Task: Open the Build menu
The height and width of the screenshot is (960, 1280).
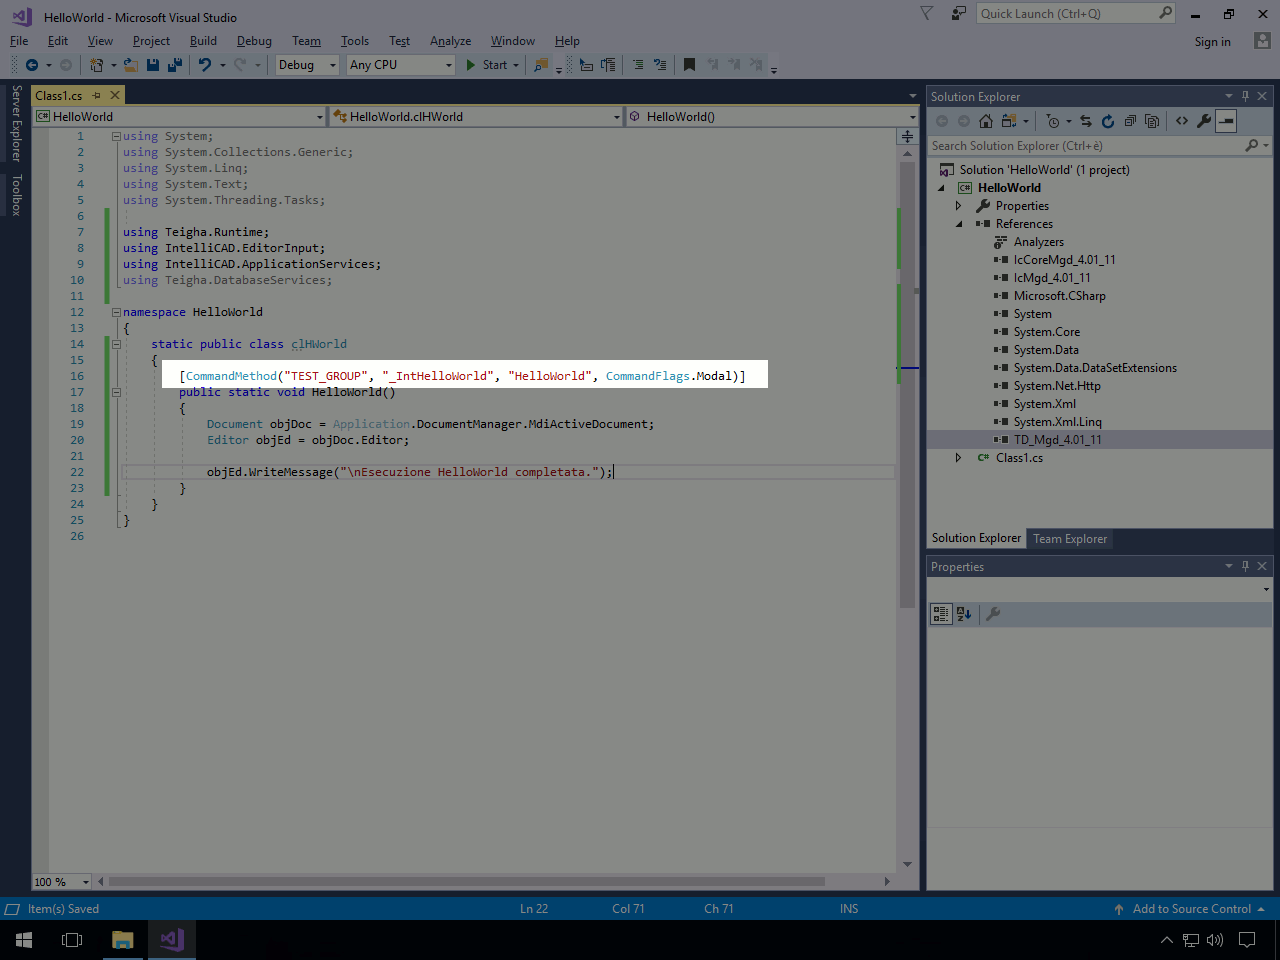Action: pos(203,41)
